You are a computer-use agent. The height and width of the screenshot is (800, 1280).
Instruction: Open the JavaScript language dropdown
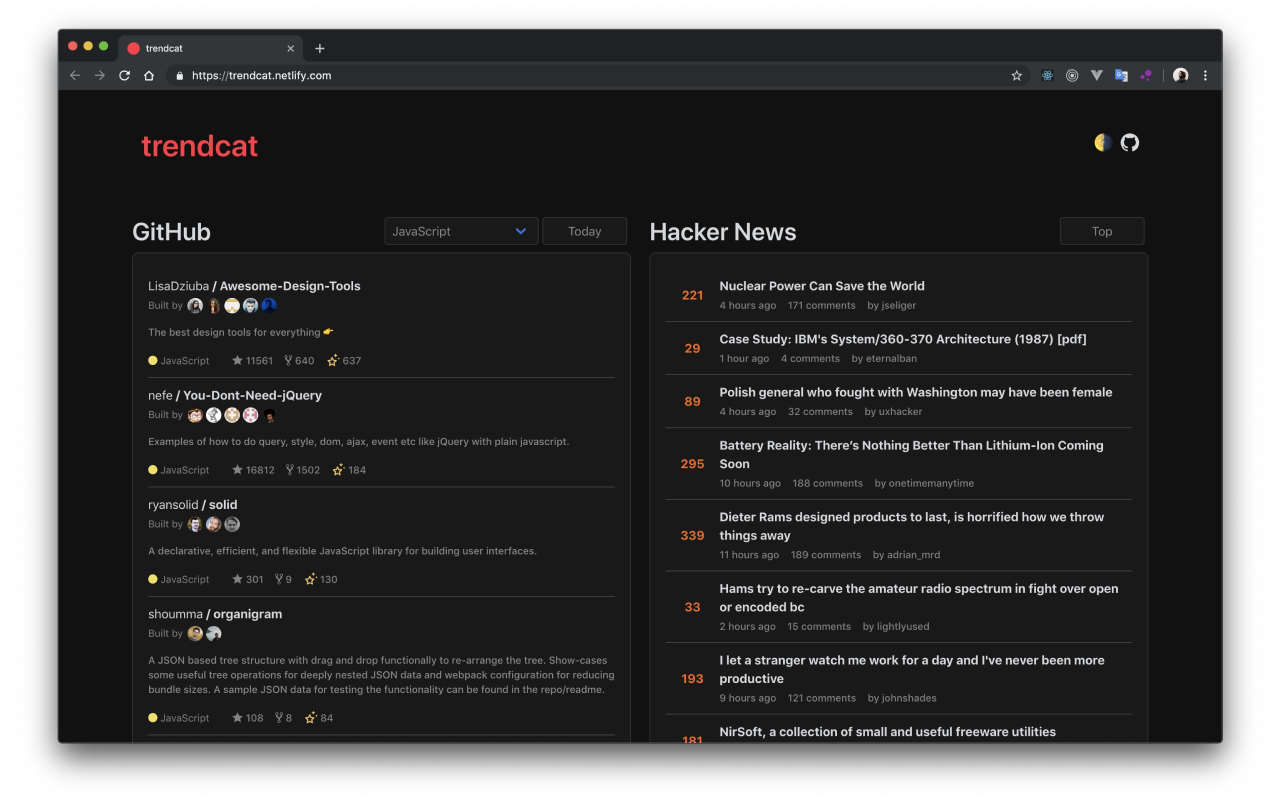(461, 231)
